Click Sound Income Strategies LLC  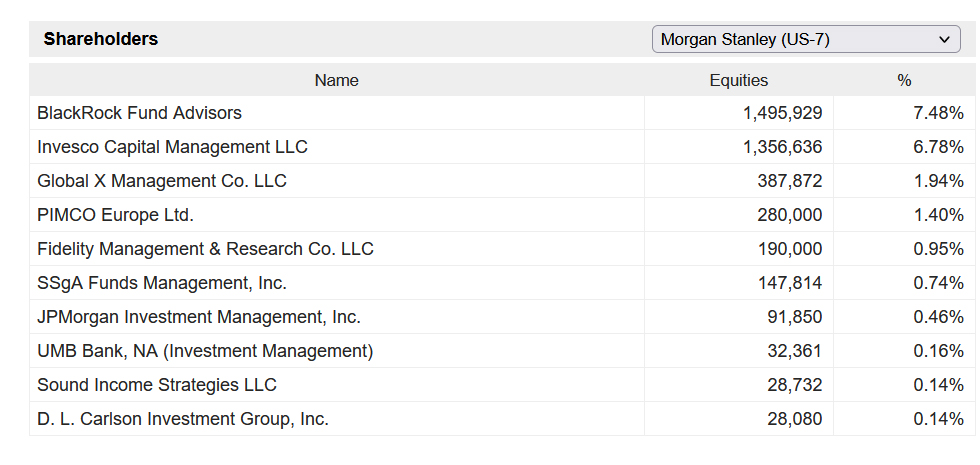156,385
